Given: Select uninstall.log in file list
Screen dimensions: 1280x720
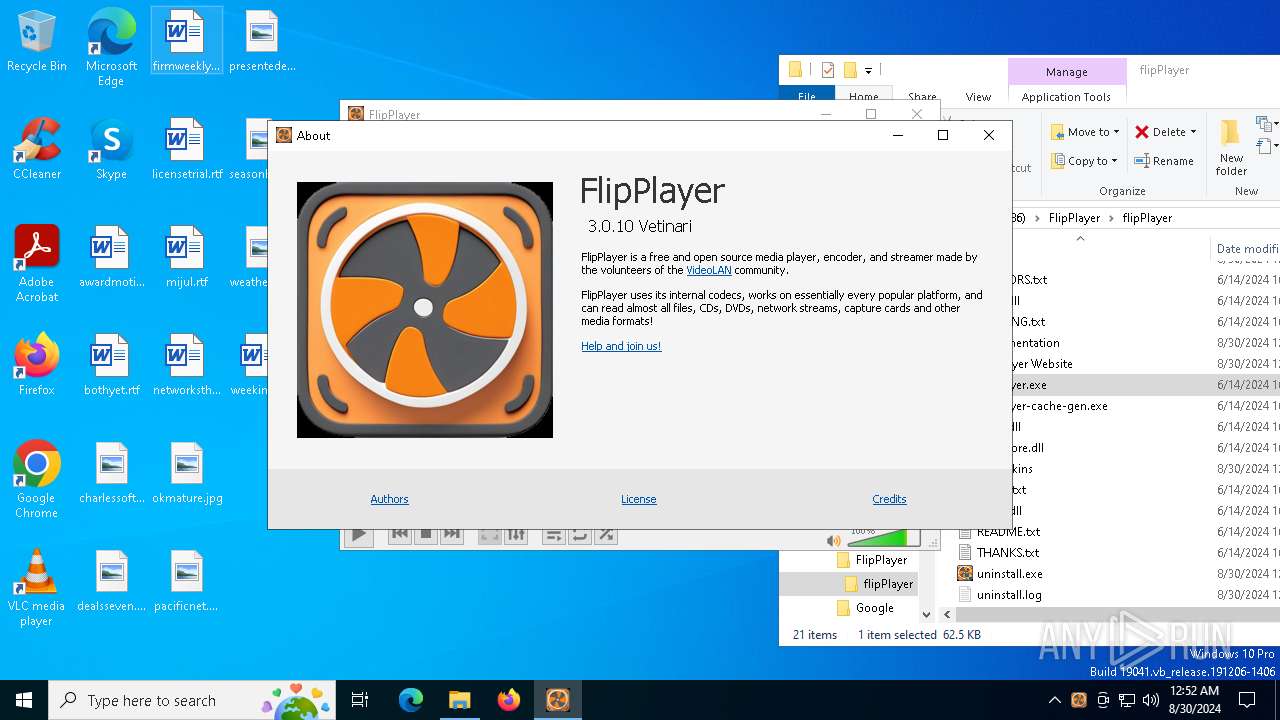Looking at the screenshot, I should [1009, 595].
